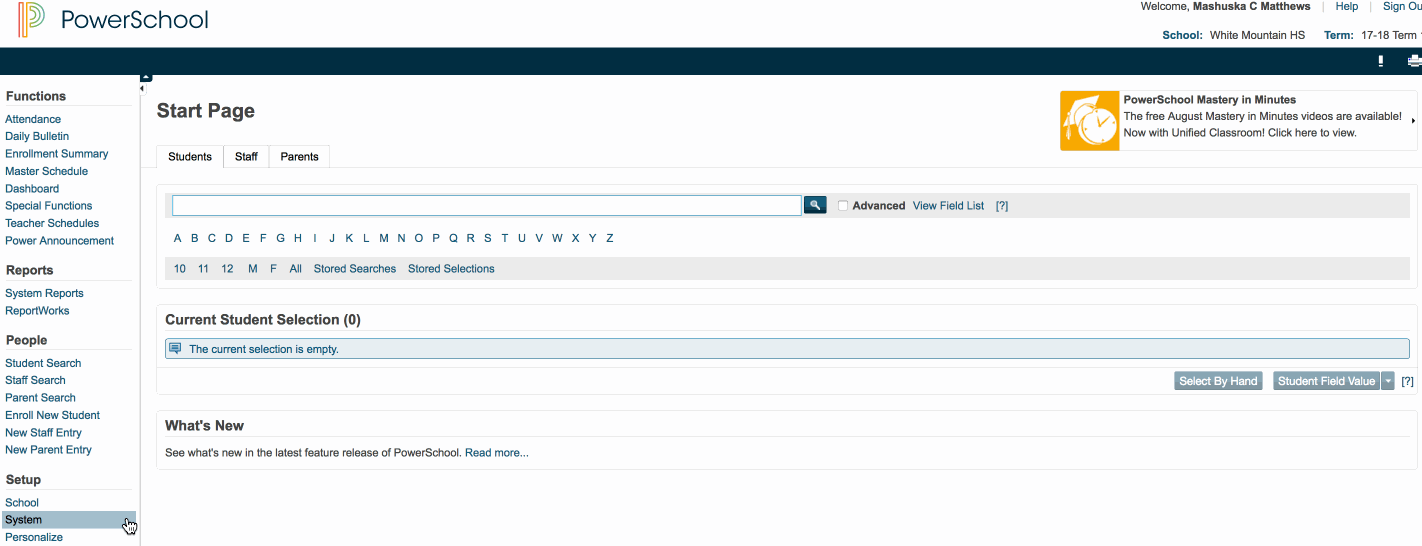The height and width of the screenshot is (546, 1422).
Task: Click the printer icon in header bar
Action: click(x=1414, y=62)
